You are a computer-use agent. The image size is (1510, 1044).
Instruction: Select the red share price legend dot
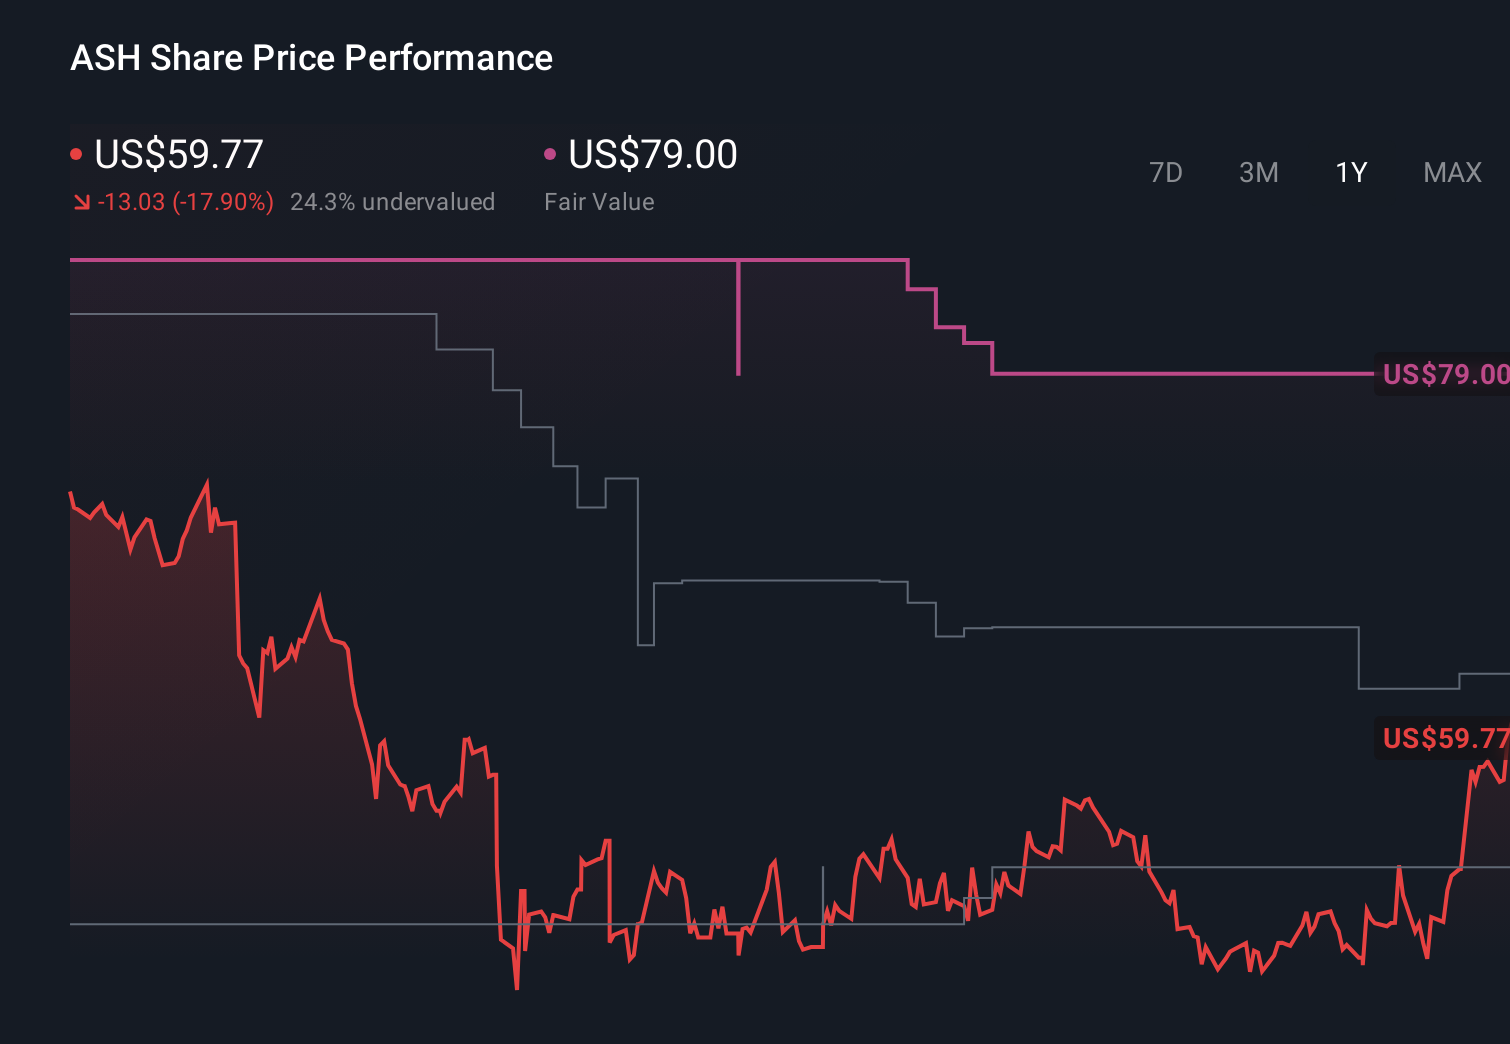point(76,152)
